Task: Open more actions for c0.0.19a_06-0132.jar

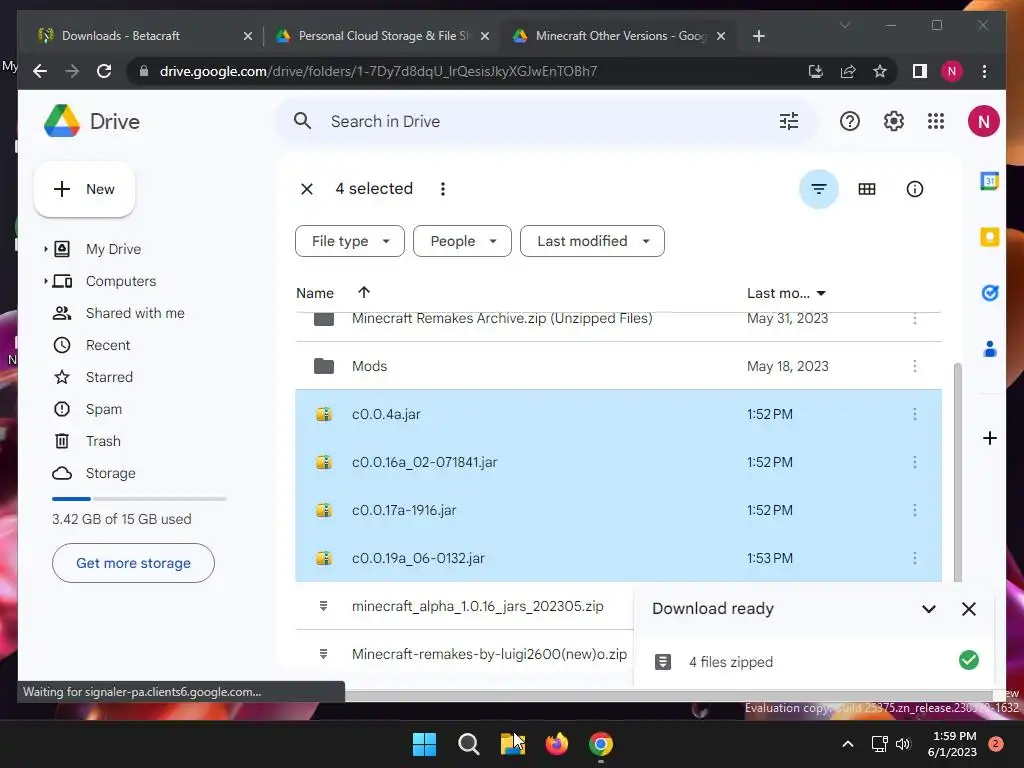Action: (914, 558)
